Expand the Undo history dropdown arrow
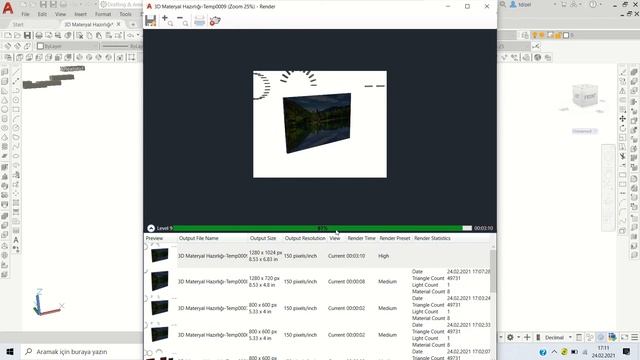Viewport: 640px width, 360px height. (x=138, y=36)
